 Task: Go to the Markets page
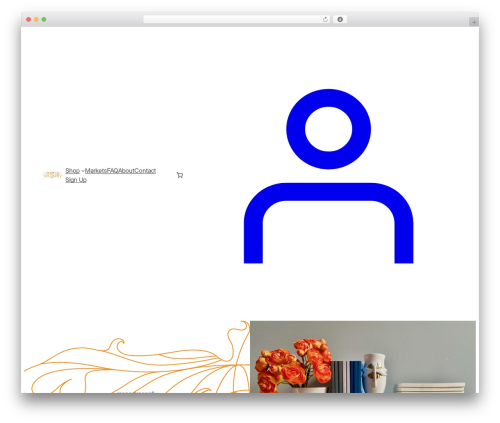[96, 171]
